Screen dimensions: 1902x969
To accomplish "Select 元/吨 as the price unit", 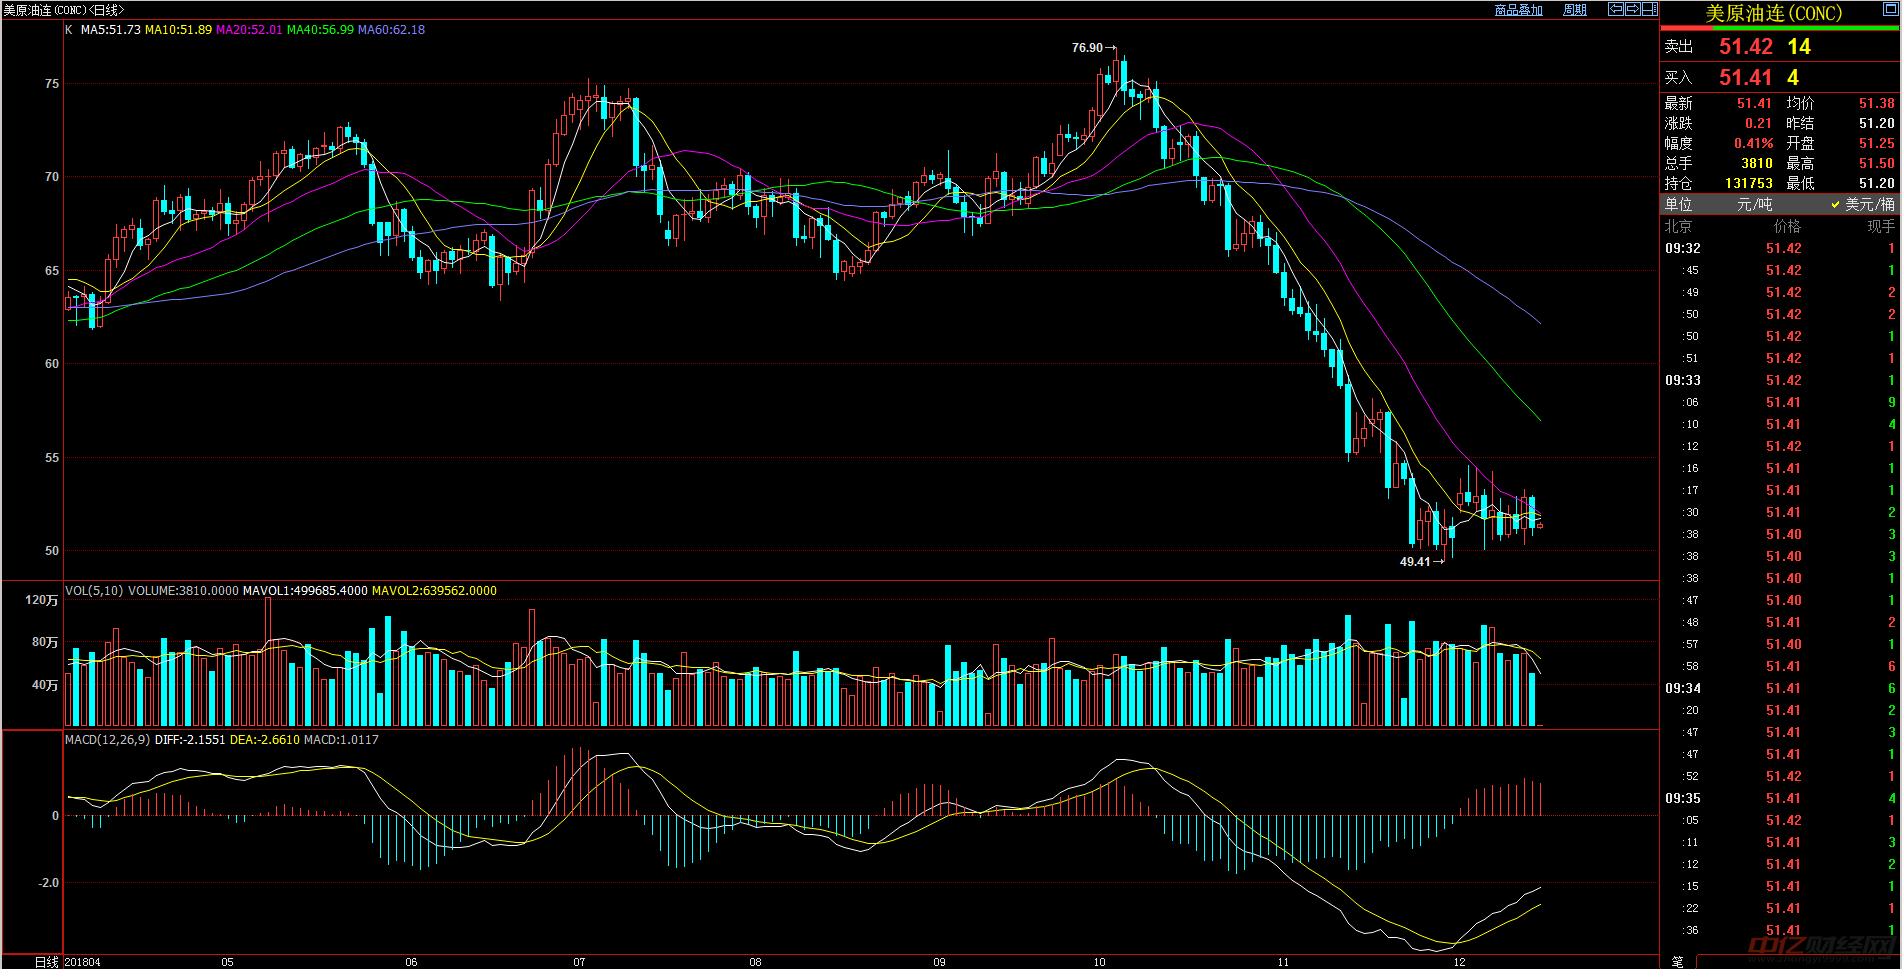I will (1754, 204).
